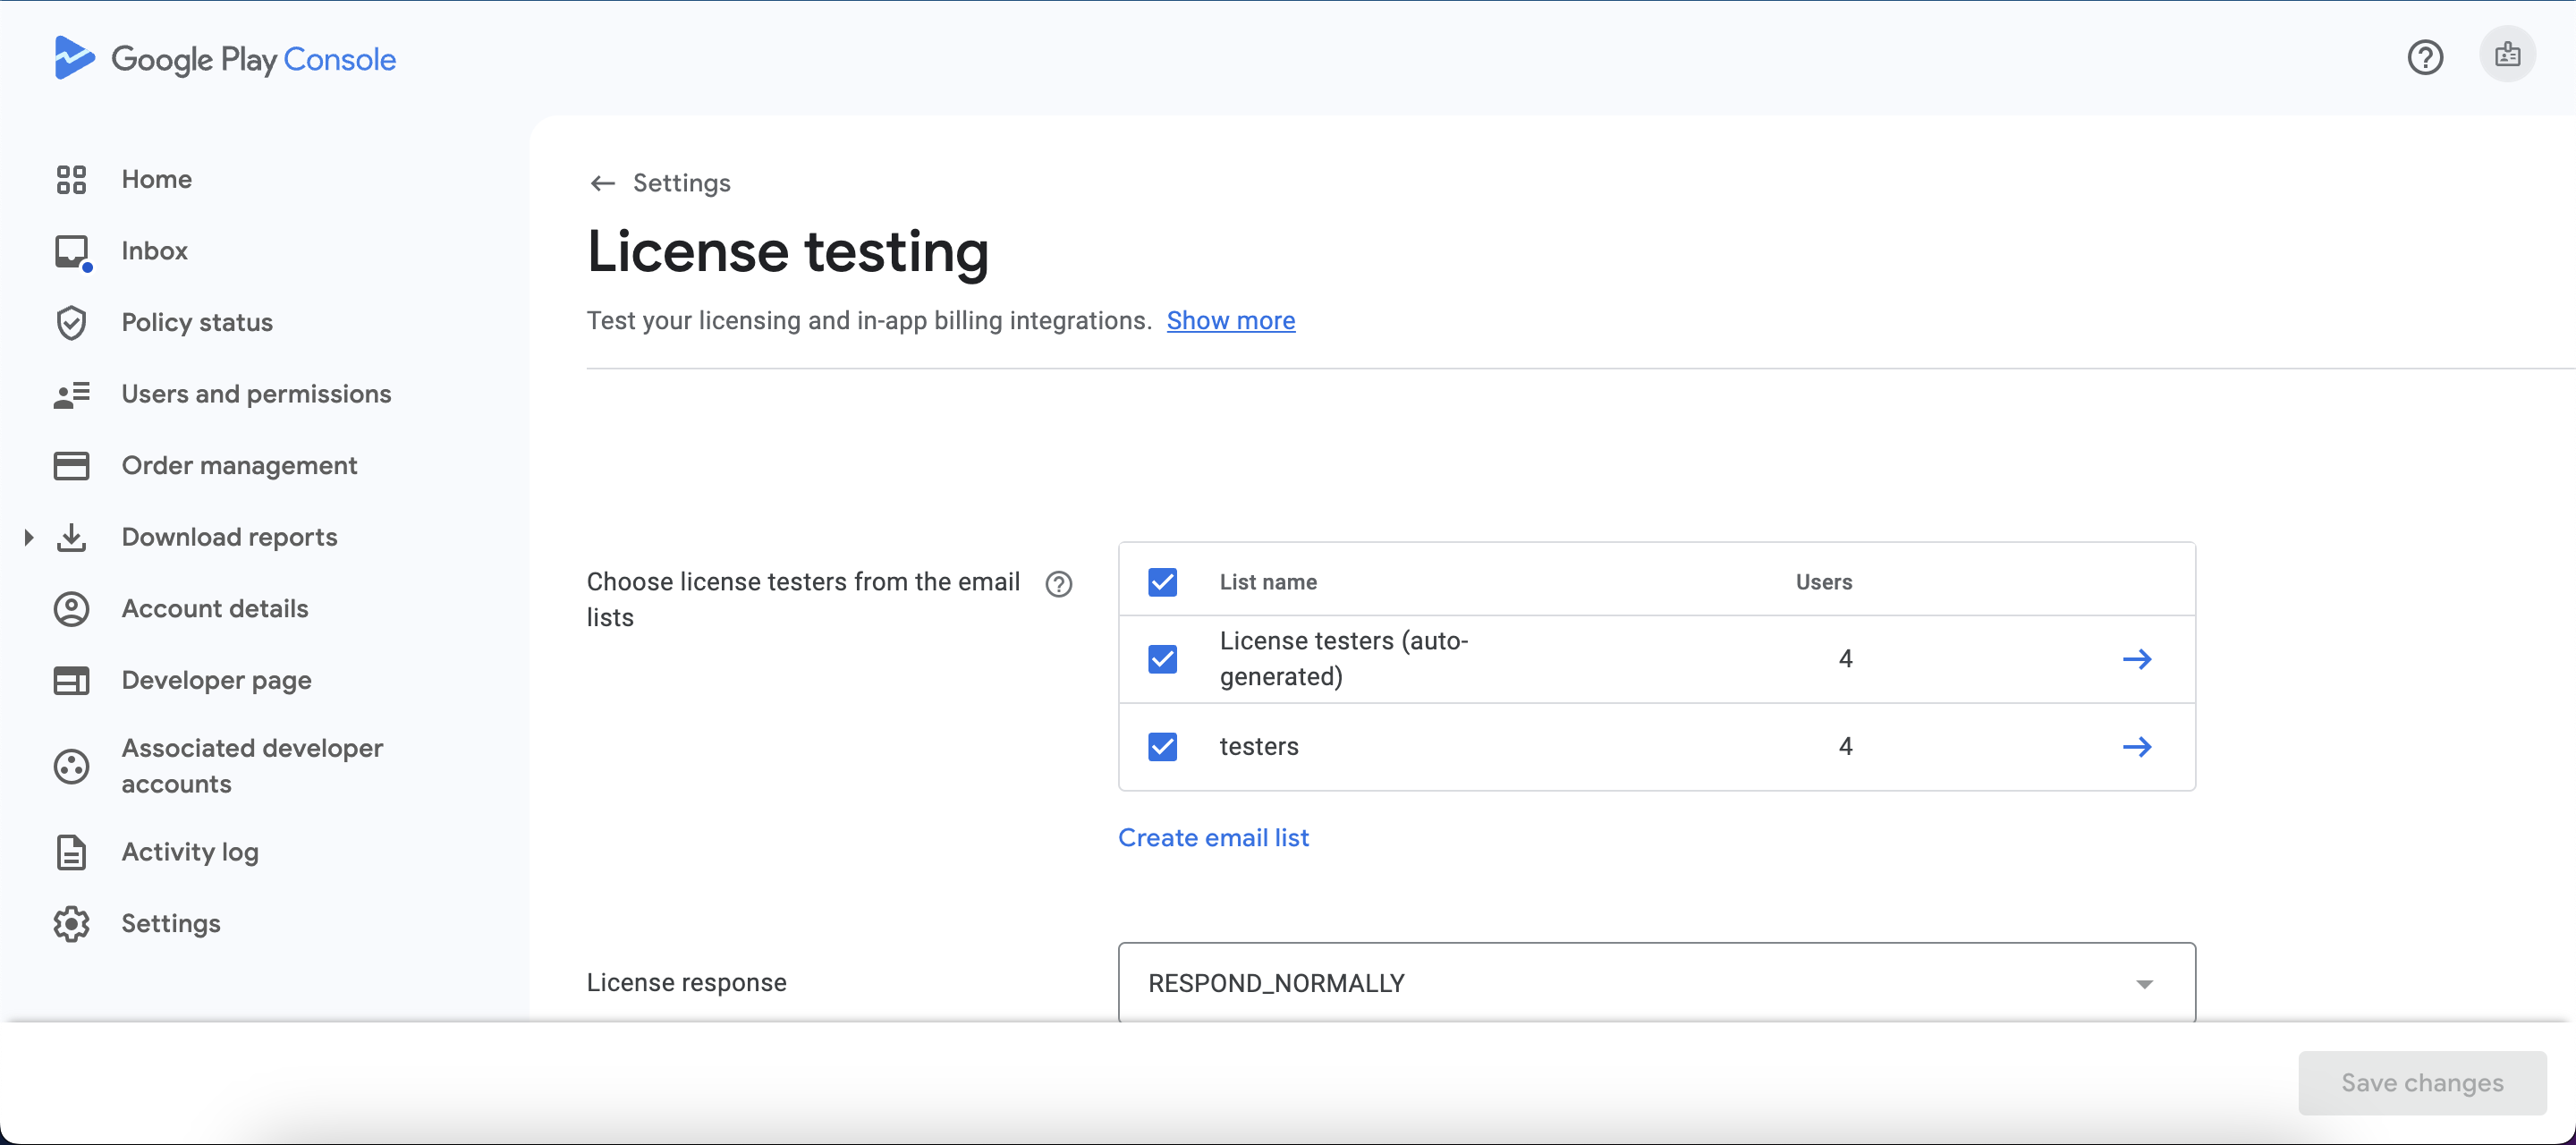This screenshot has height=1145, width=2576.
Task: Open Associated developer accounts page
Action: tap(252, 766)
